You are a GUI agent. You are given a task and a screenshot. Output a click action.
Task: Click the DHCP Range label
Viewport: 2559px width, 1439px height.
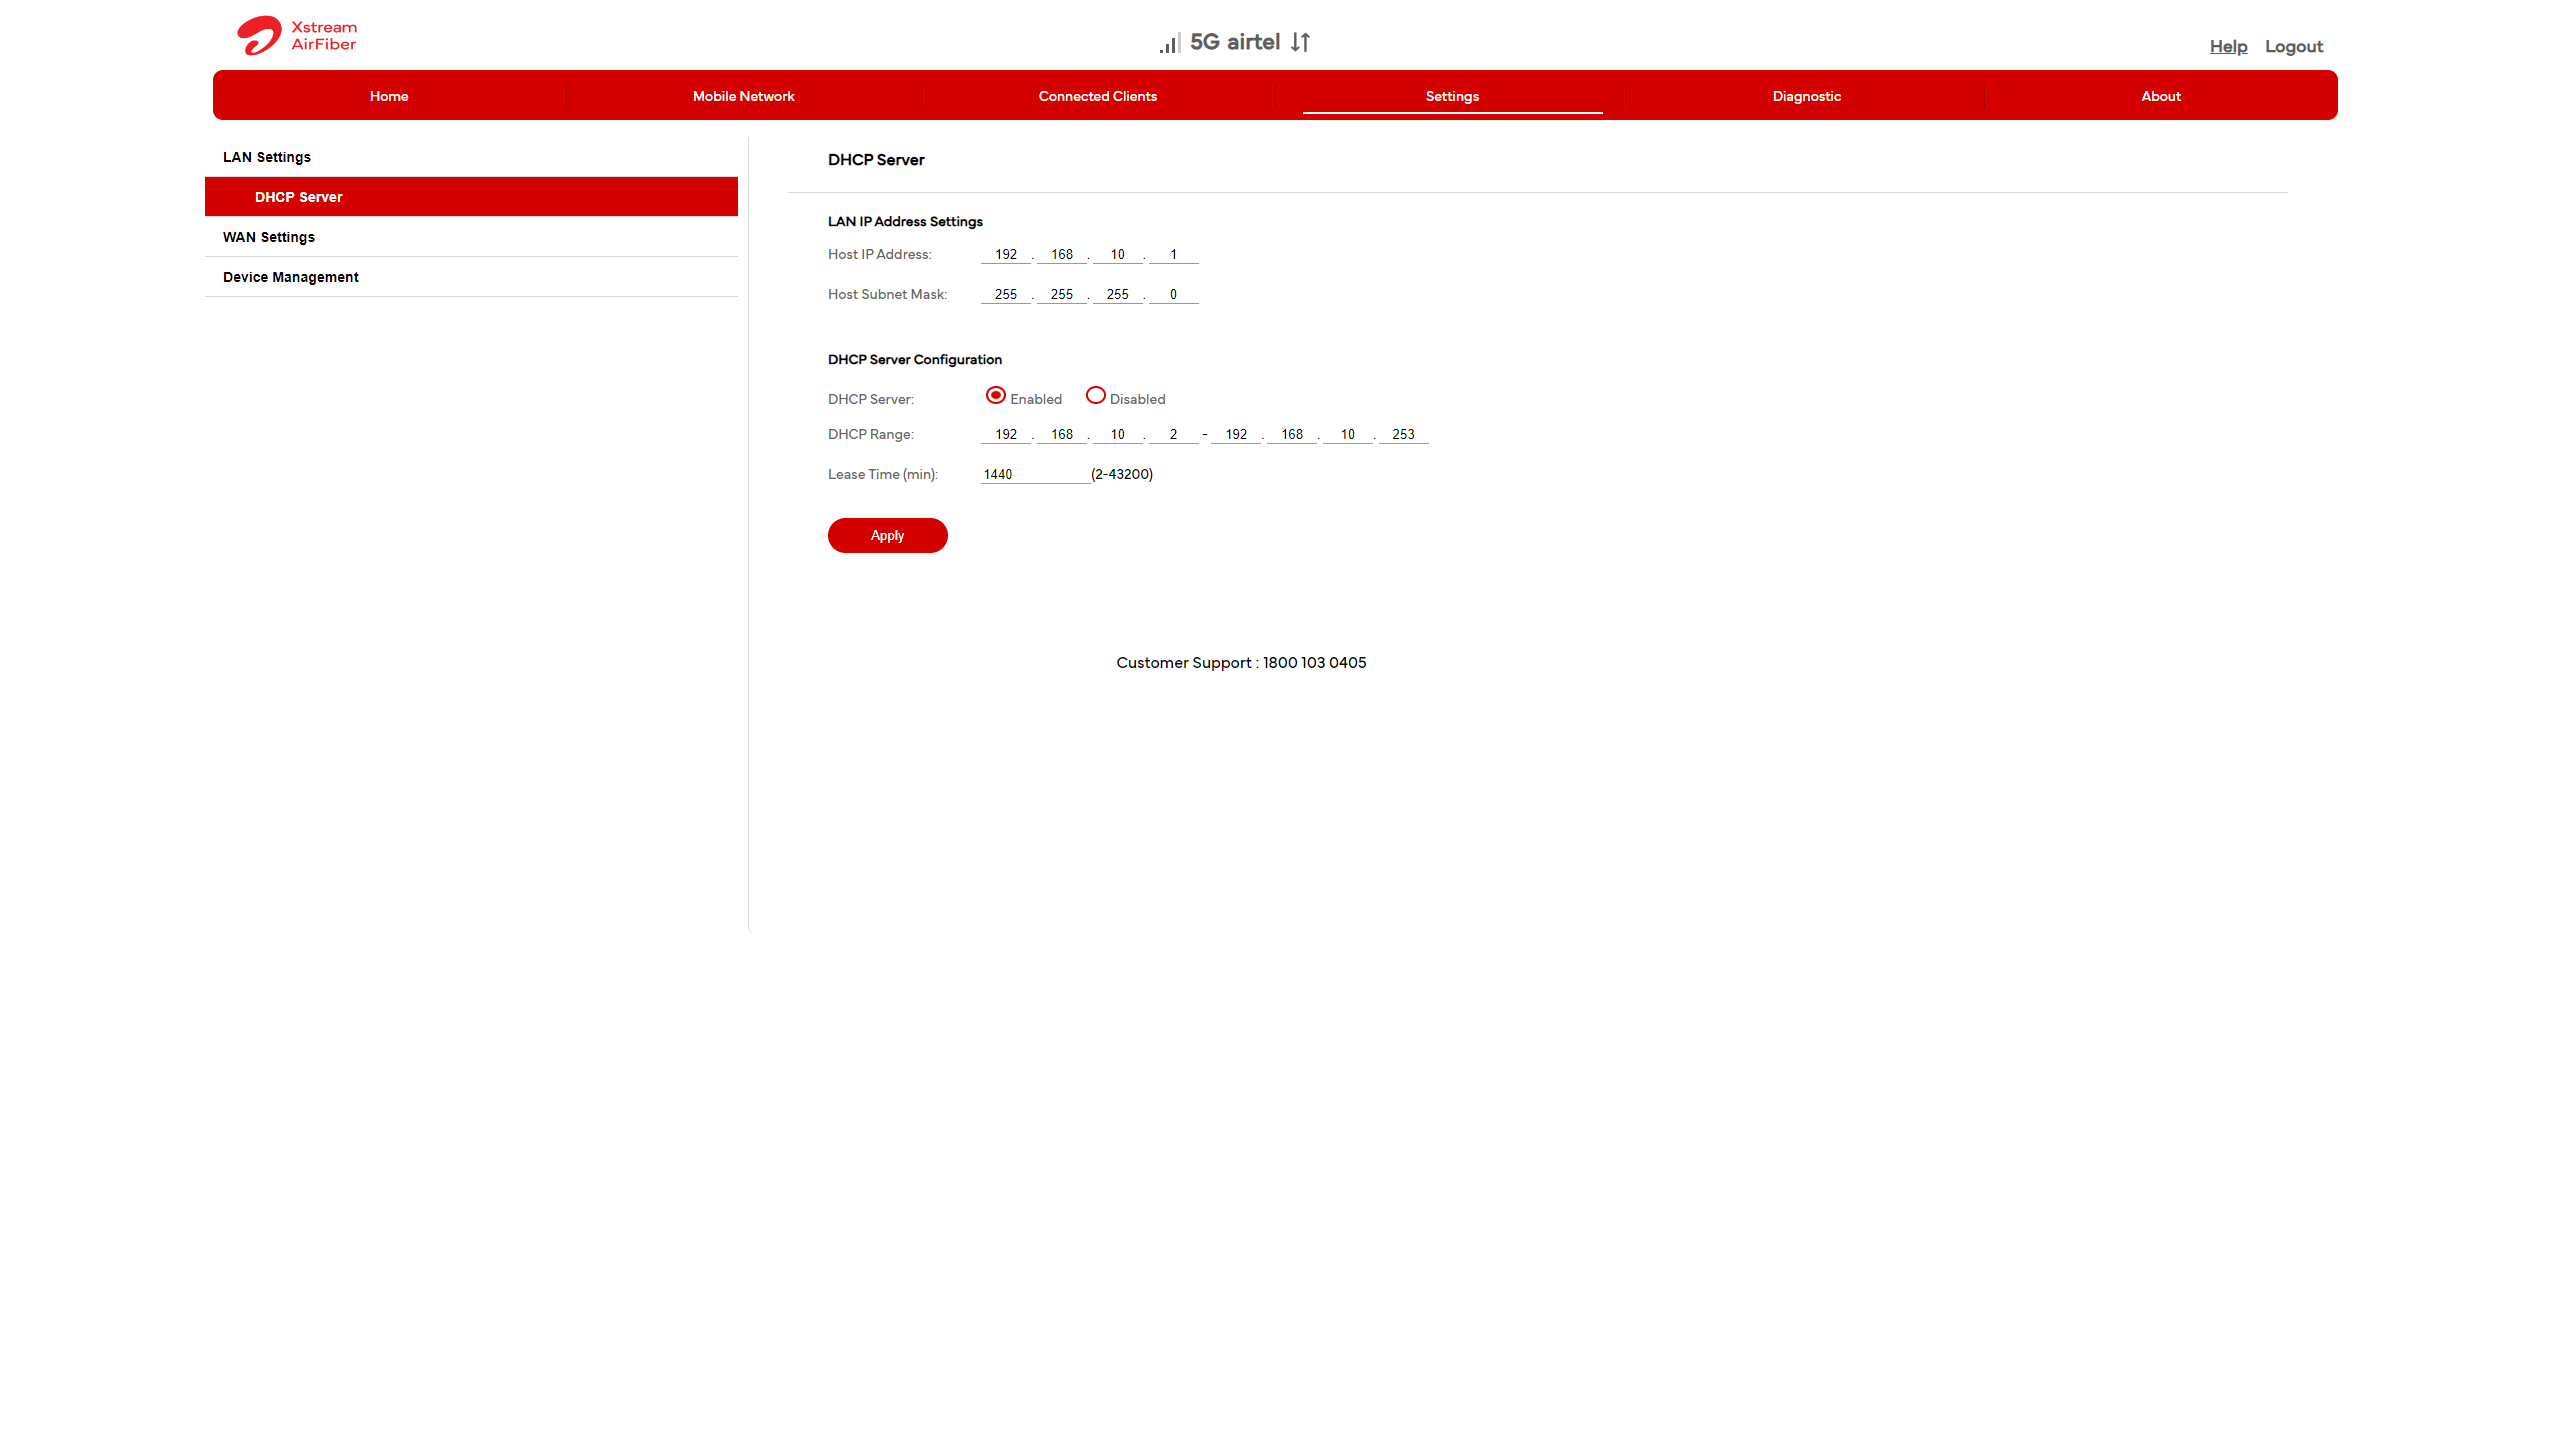[870, 434]
